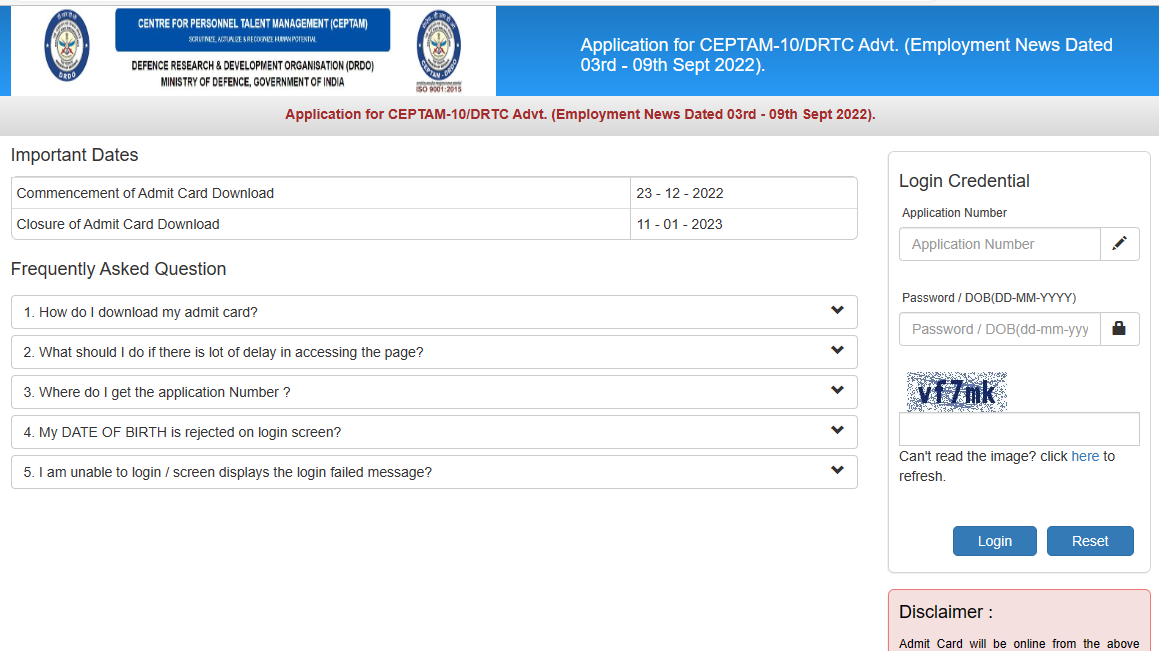Expand FAQ about login failed message

point(433,471)
